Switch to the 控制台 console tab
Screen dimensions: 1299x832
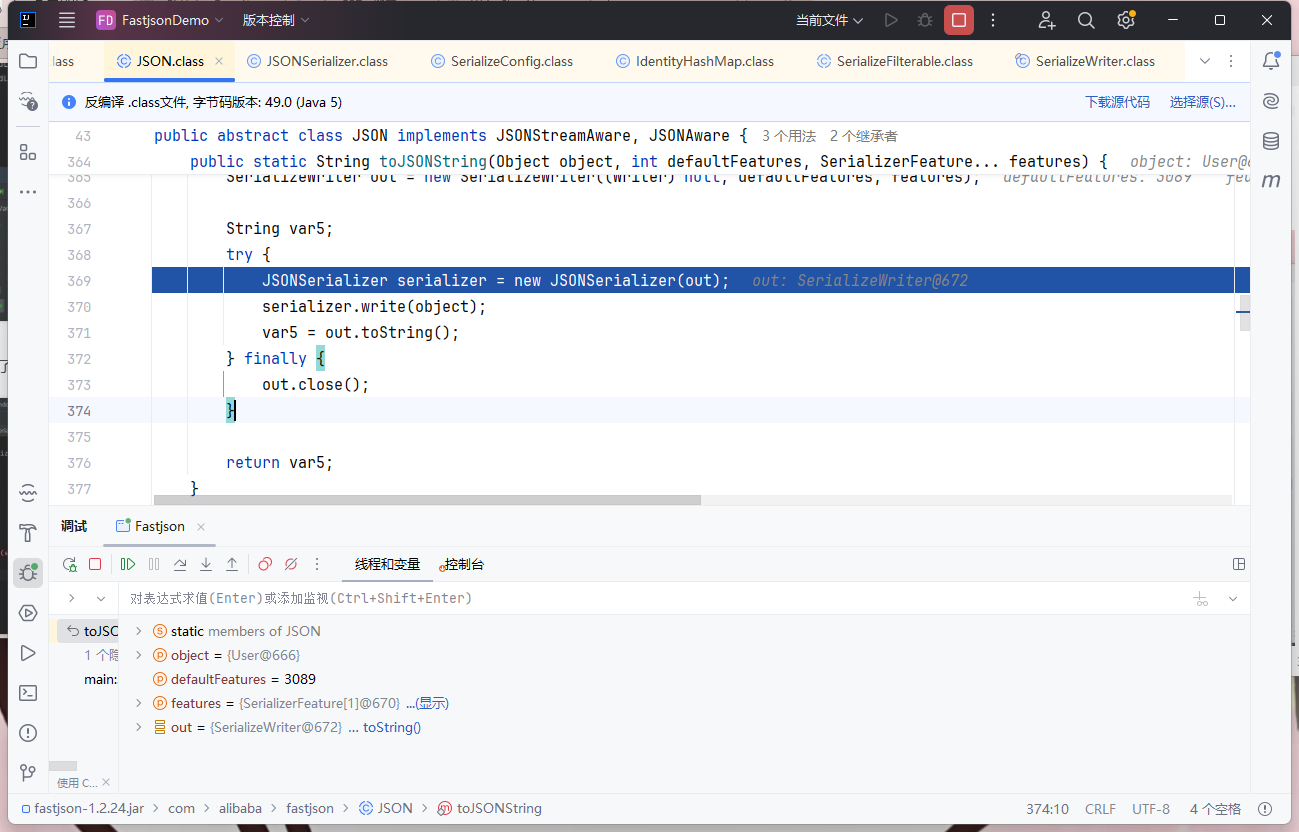coord(464,564)
